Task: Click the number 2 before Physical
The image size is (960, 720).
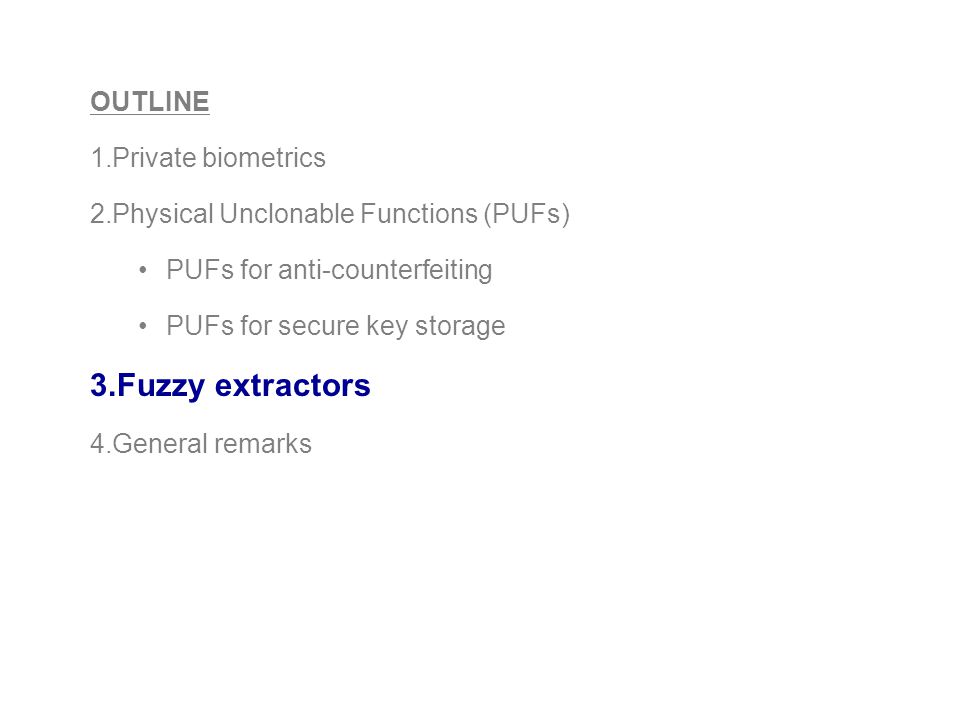Action: (98, 214)
